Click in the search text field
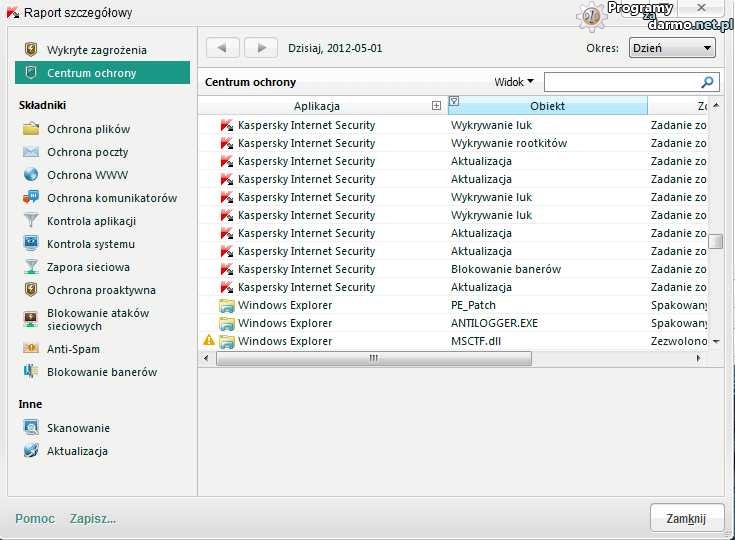The width and height of the screenshot is (735, 540). point(620,82)
